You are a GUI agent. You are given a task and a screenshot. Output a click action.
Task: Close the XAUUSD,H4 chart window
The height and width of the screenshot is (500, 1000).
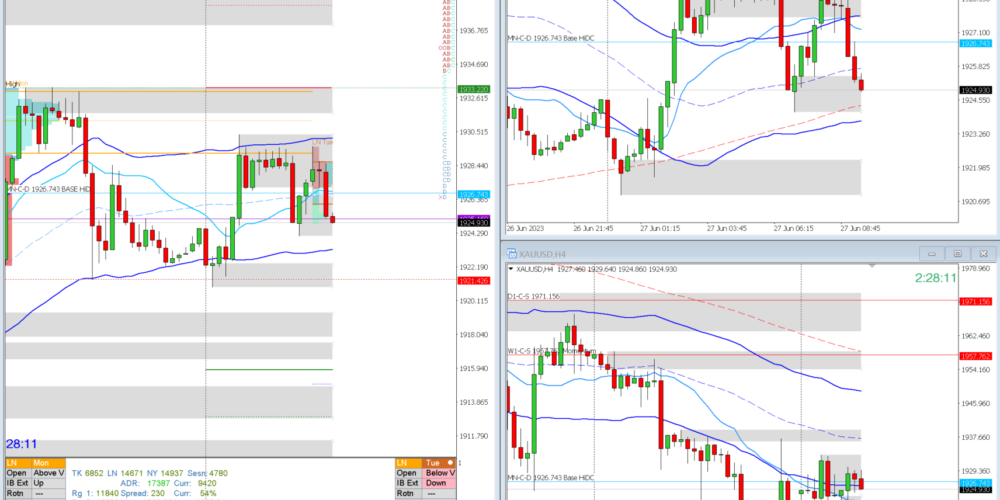(x=983, y=254)
